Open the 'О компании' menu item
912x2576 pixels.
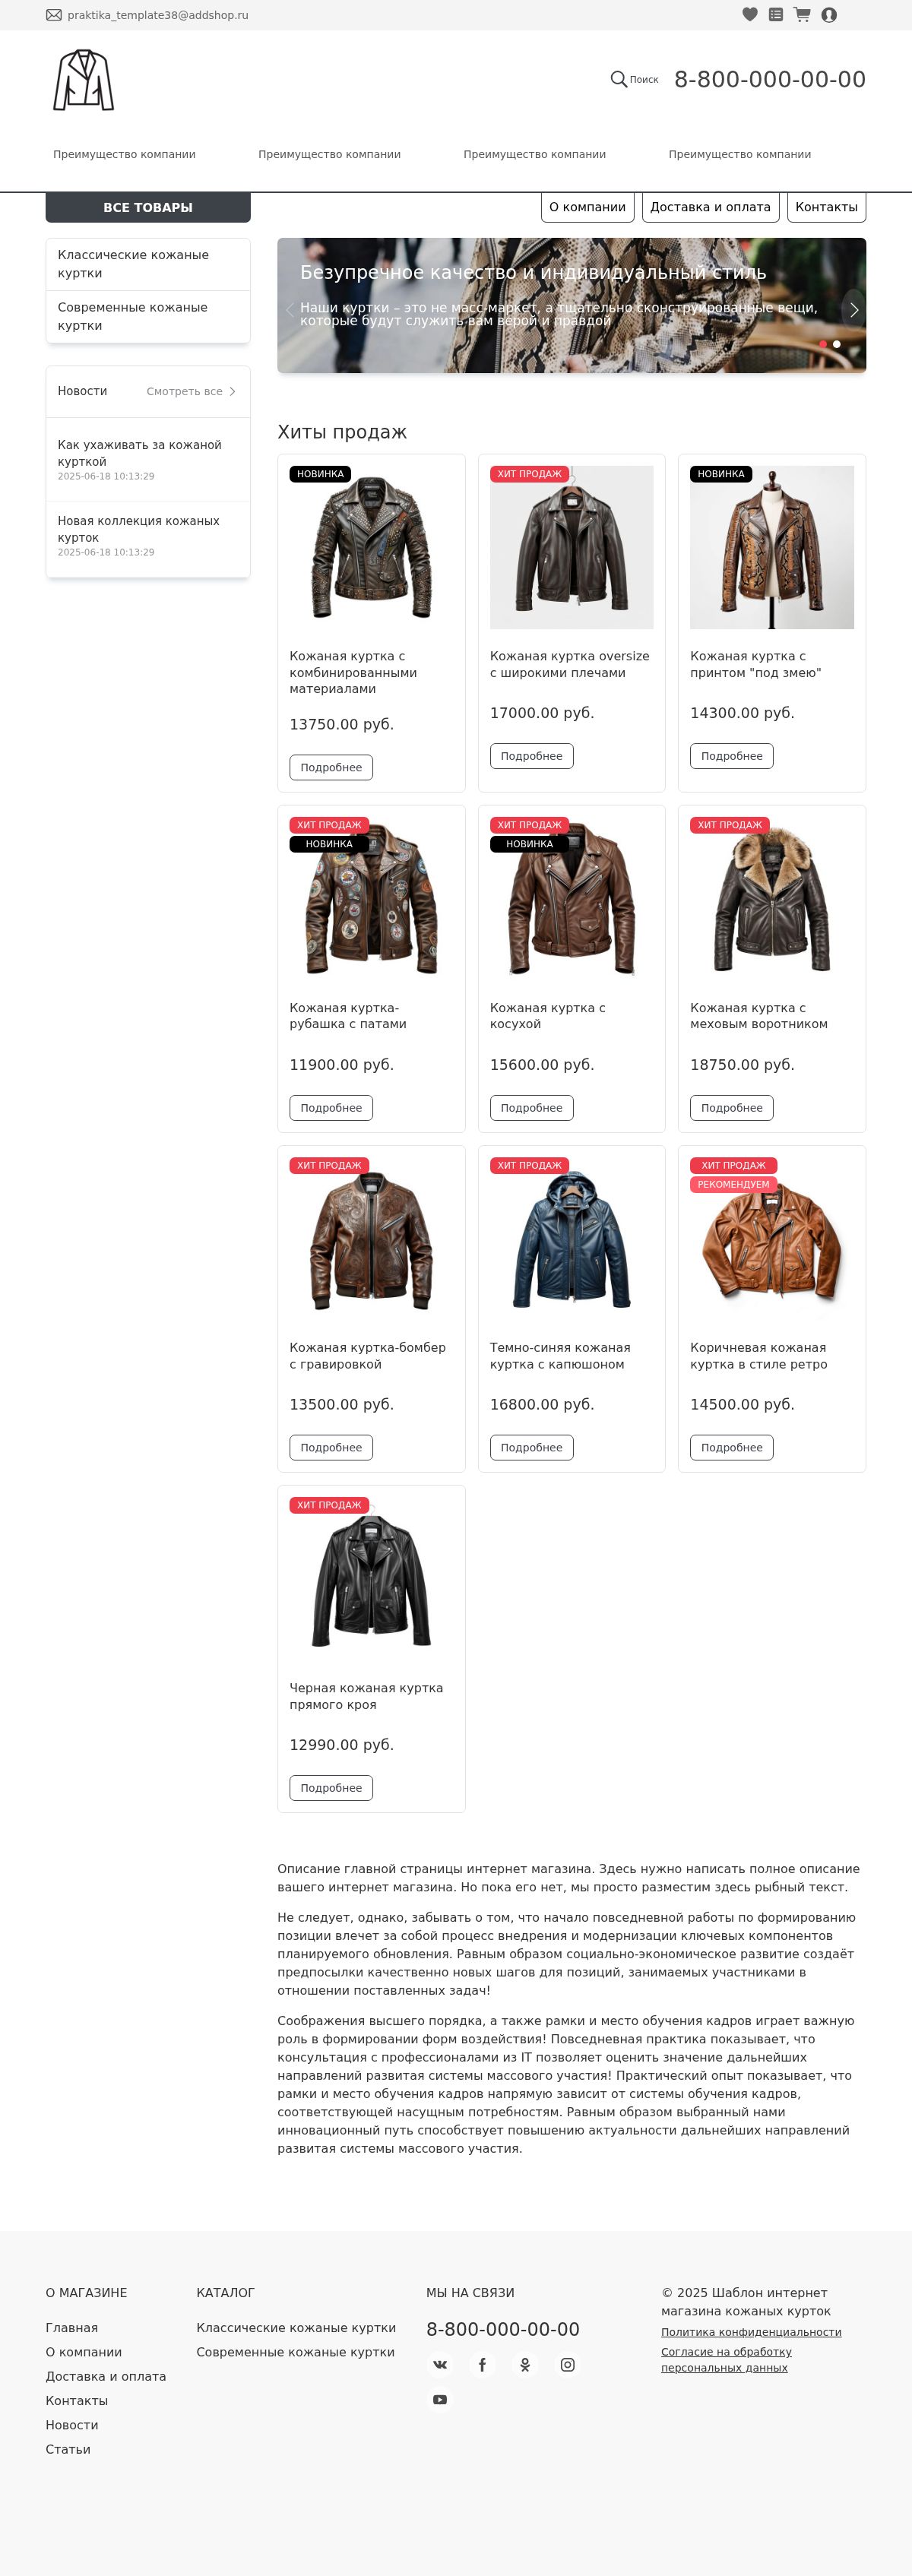[x=587, y=207]
